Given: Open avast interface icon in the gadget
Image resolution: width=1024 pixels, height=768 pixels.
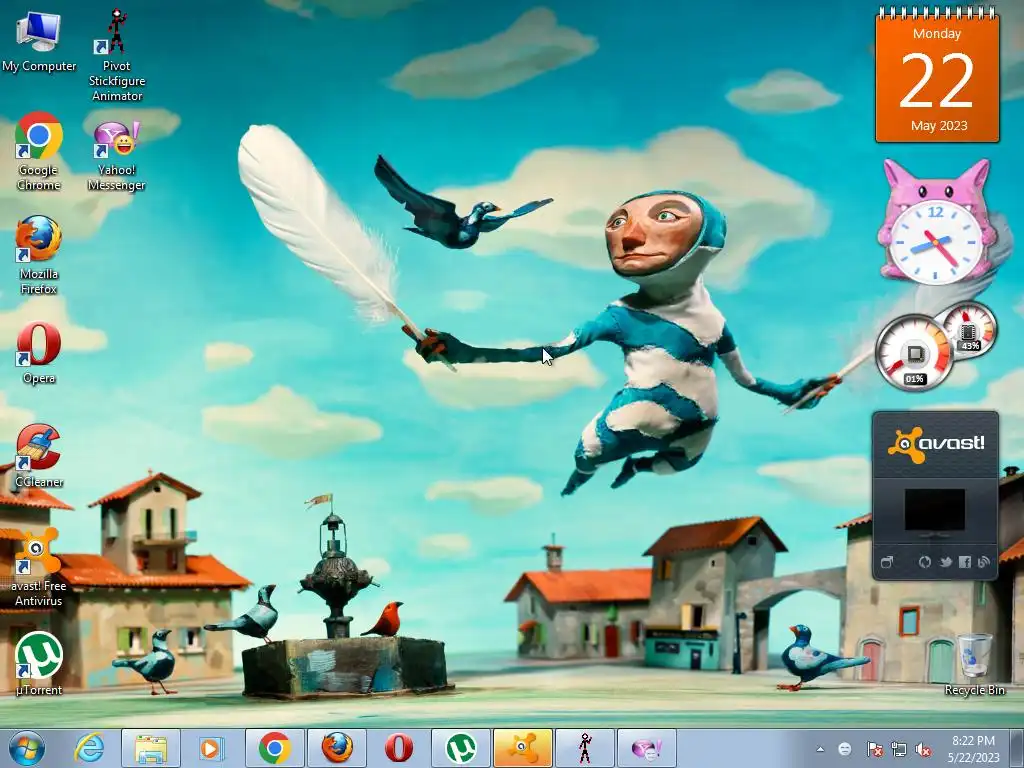Looking at the screenshot, I should point(887,562).
